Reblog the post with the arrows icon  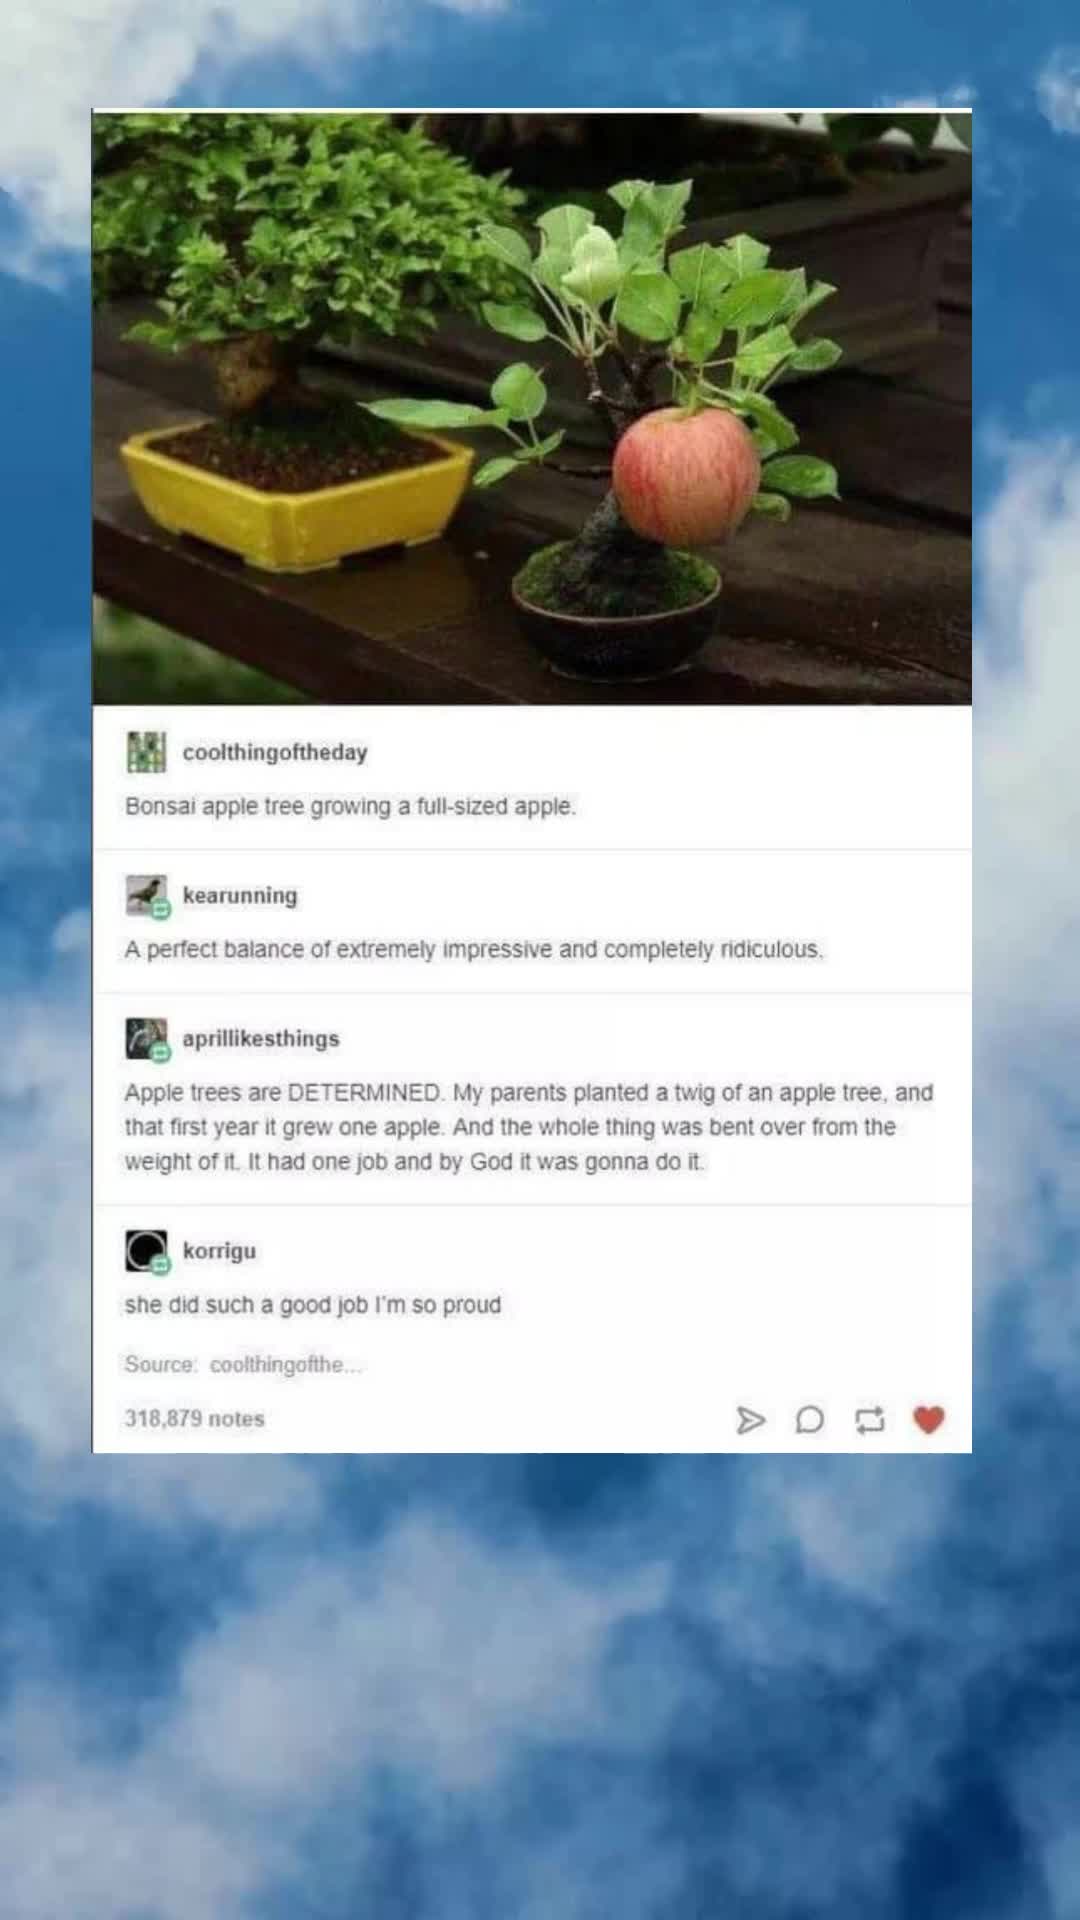click(870, 1420)
